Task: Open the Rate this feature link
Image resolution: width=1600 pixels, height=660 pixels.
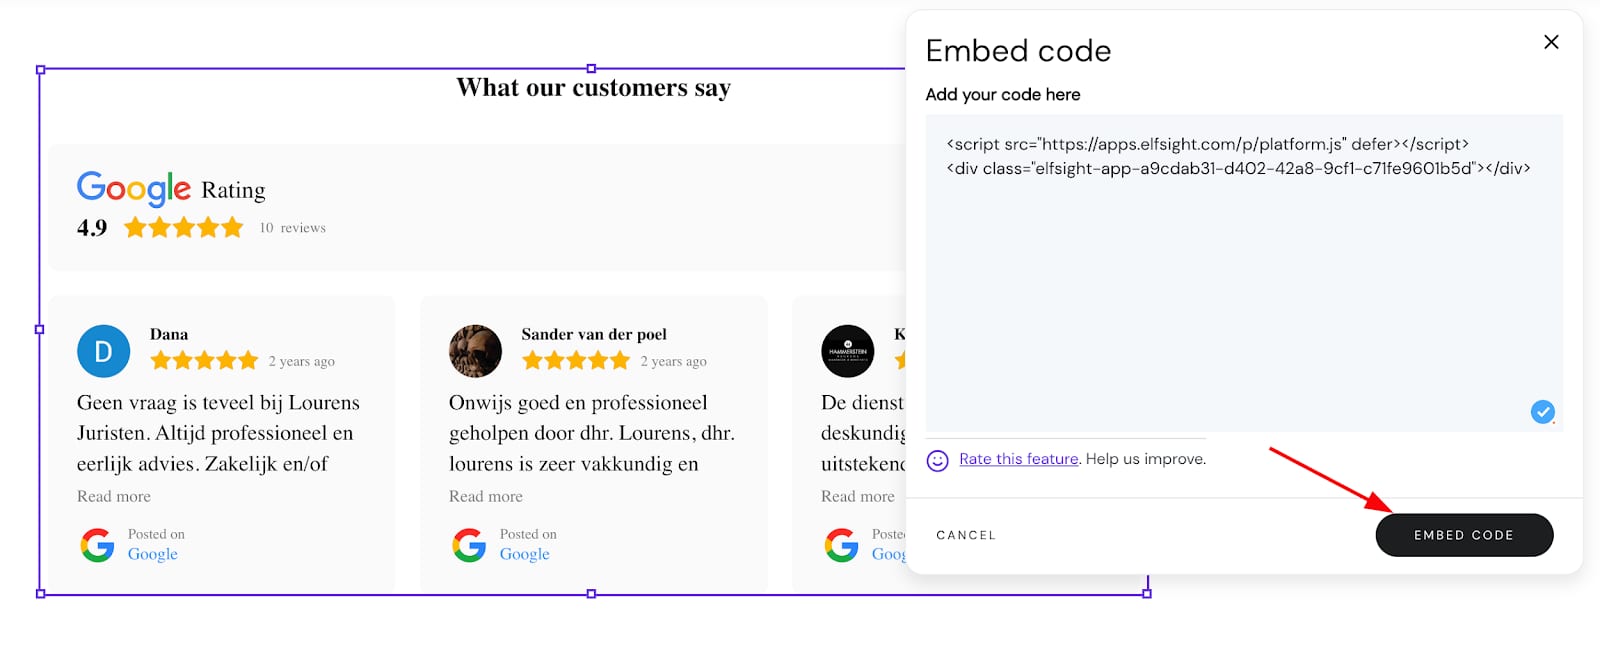Action: click(x=1018, y=459)
